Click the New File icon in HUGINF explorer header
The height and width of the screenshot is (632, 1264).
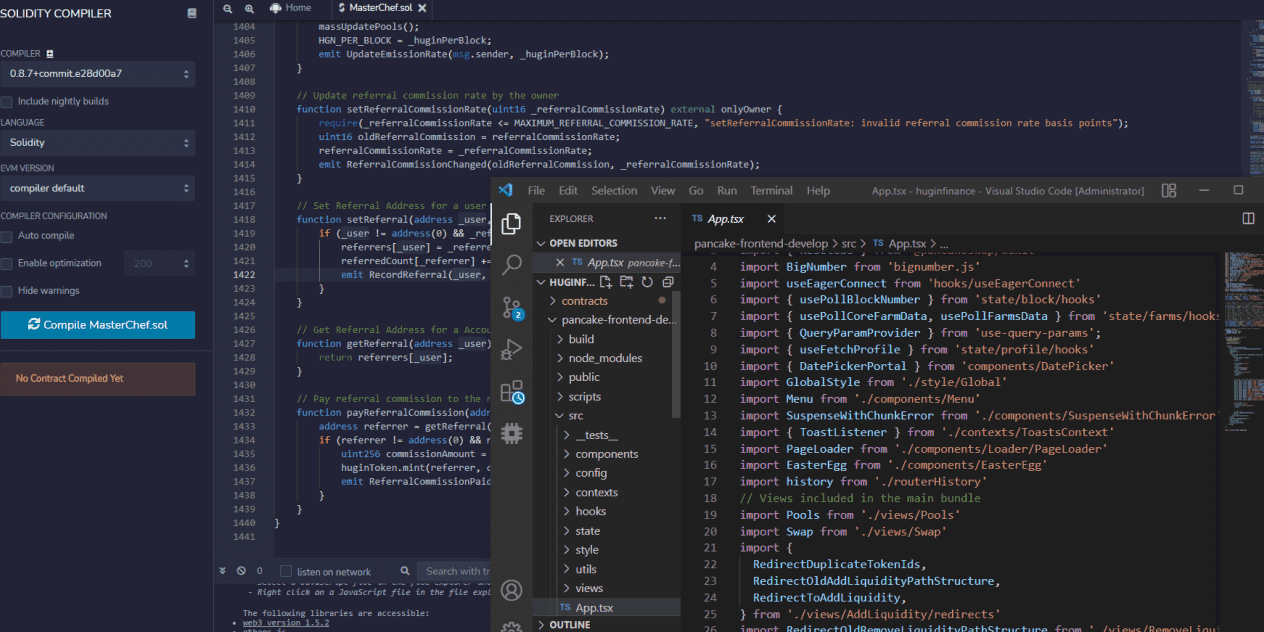pos(607,282)
